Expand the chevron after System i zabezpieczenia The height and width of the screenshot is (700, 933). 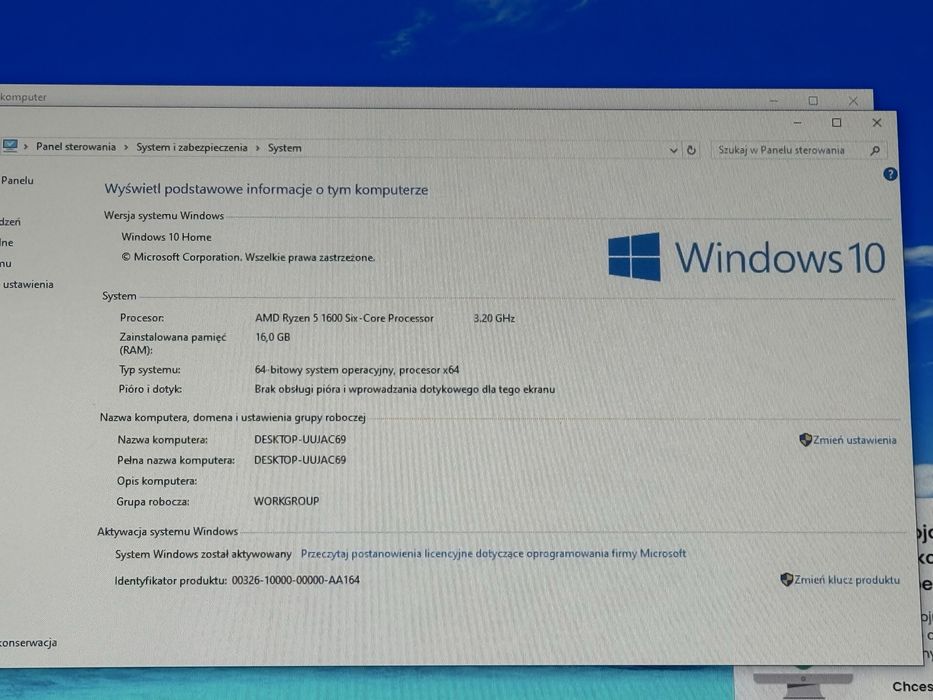258,148
